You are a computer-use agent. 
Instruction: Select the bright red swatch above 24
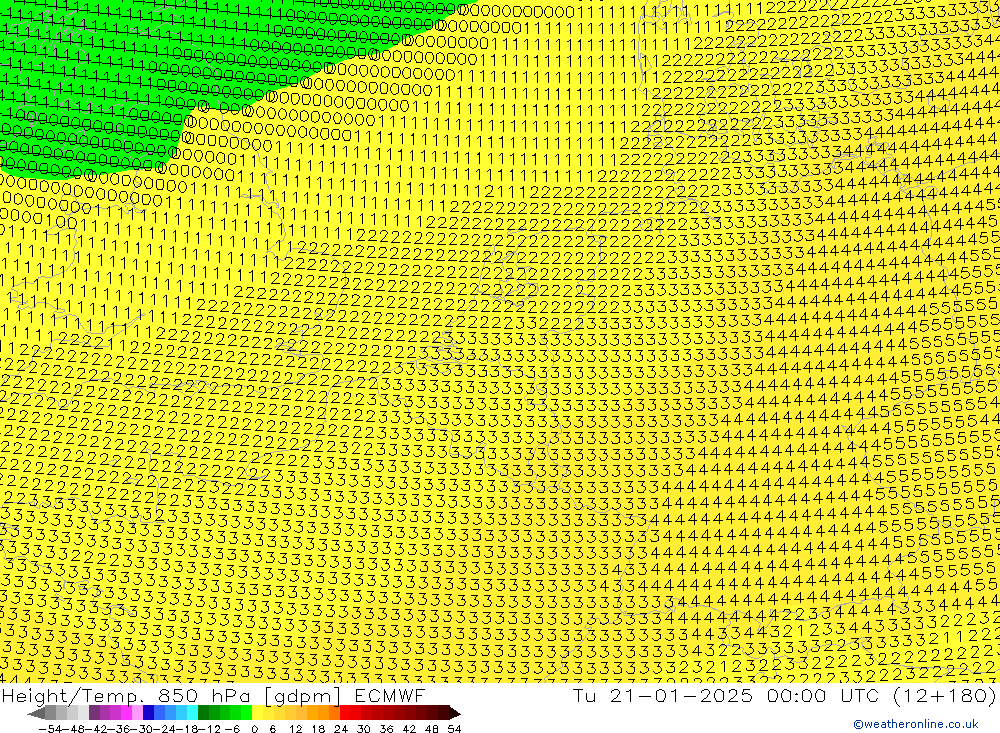[x=345, y=713]
